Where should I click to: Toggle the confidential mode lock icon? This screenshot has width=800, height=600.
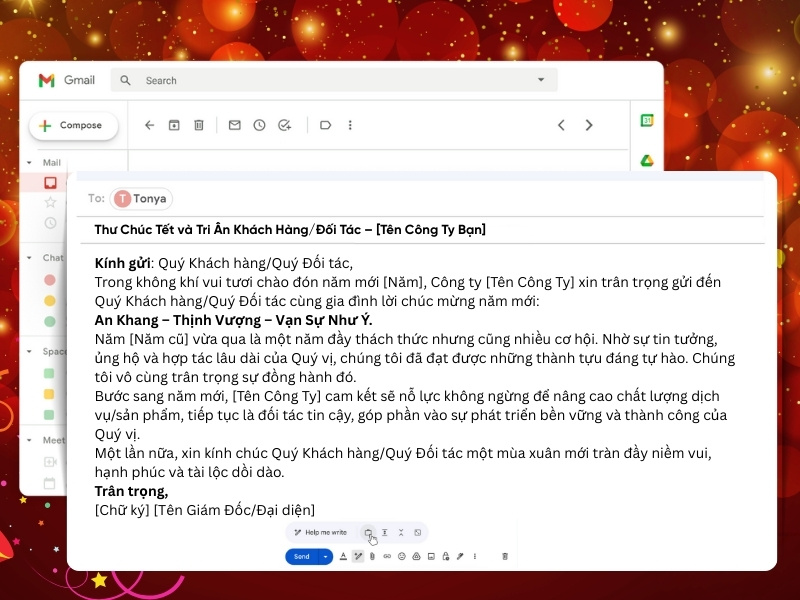click(x=445, y=556)
